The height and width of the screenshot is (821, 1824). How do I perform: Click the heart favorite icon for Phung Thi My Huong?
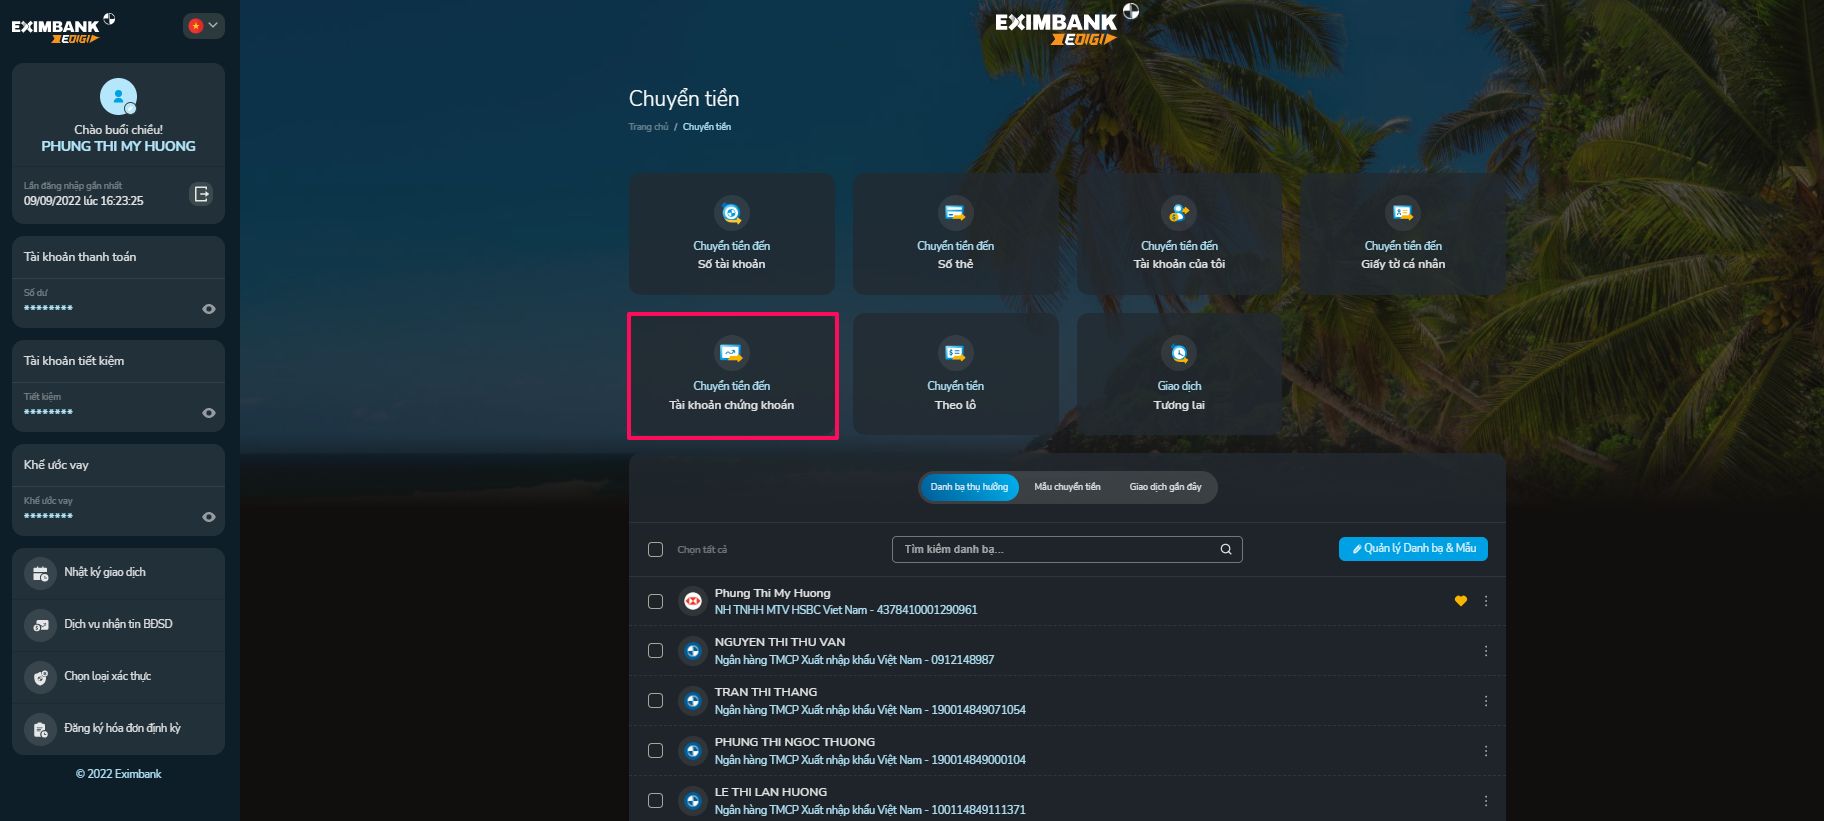pyautogui.click(x=1460, y=601)
